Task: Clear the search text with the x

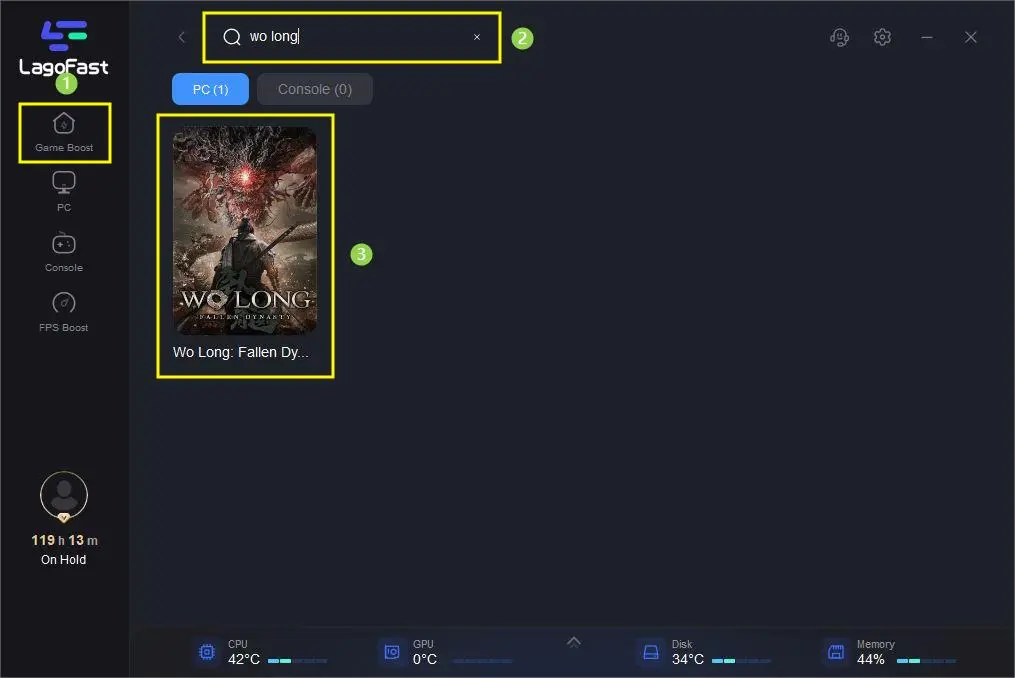Action: pos(477,37)
